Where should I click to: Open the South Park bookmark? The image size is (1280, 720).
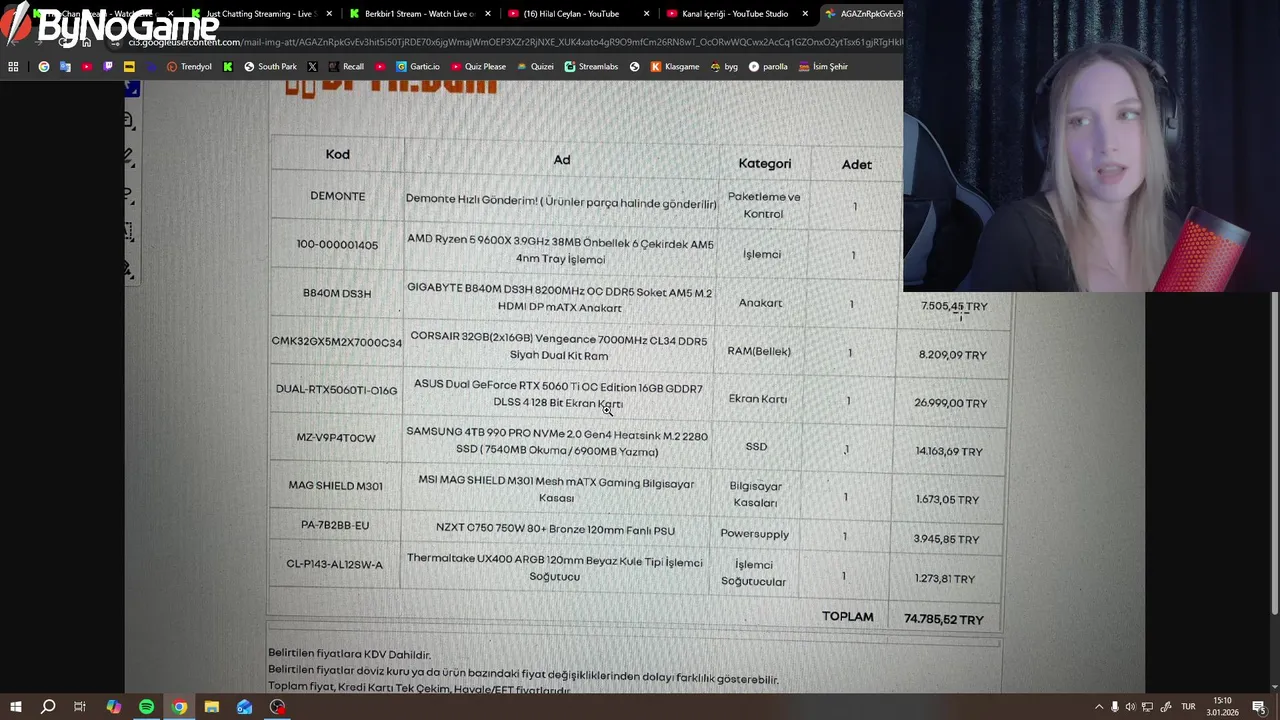tap(270, 67)
